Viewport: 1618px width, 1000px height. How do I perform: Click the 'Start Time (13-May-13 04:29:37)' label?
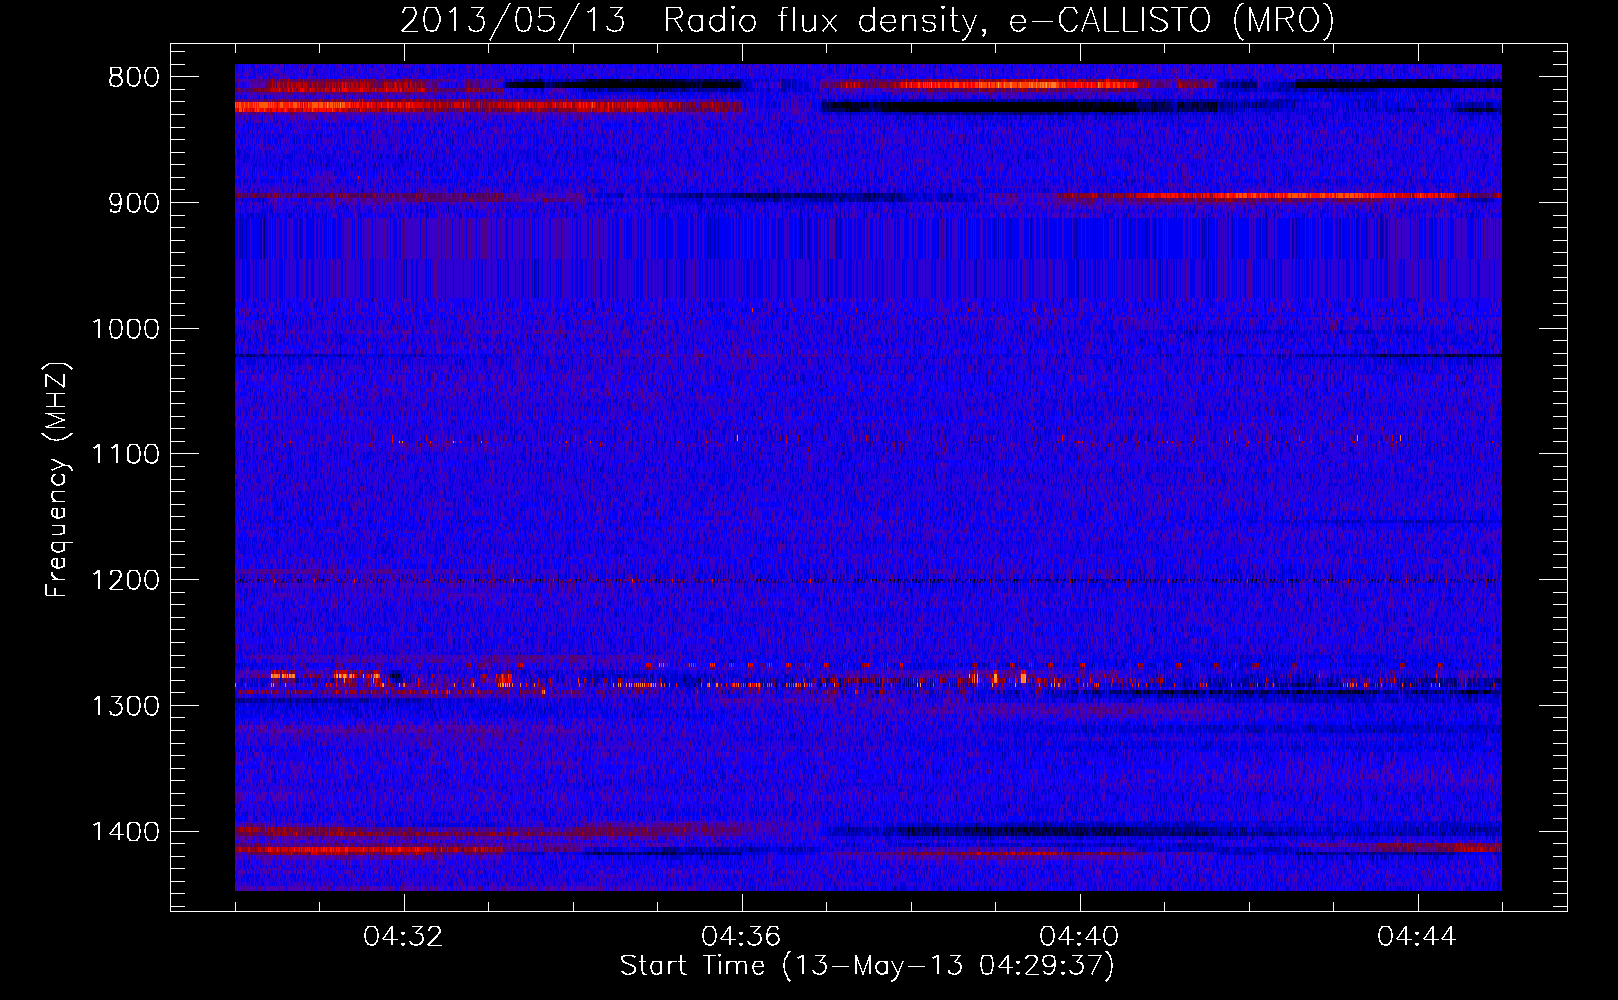tap(867, 966)
